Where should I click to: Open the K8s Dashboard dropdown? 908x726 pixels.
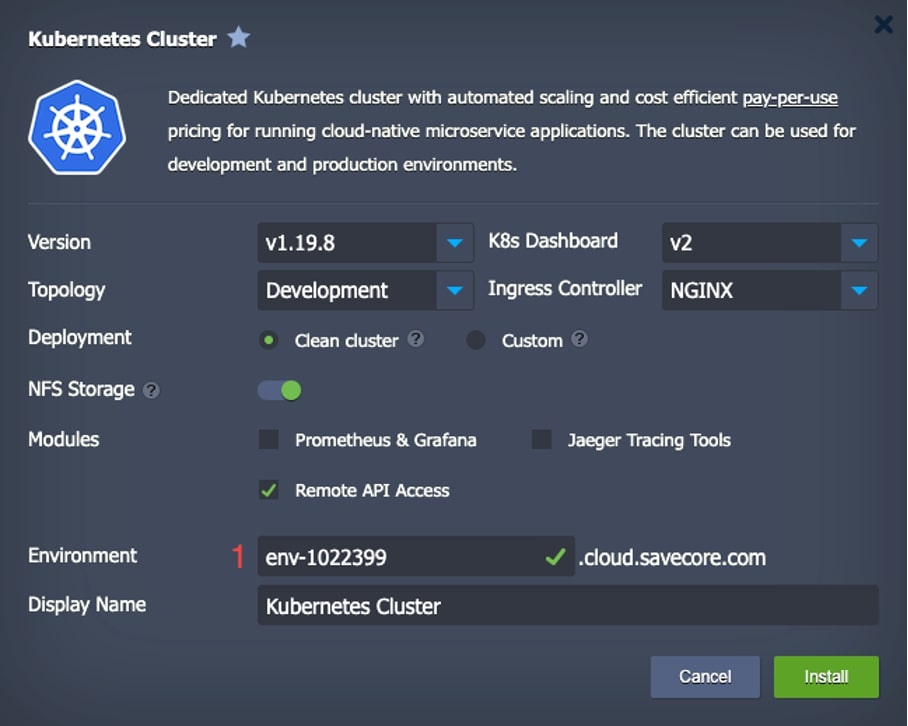pos(858,242)
